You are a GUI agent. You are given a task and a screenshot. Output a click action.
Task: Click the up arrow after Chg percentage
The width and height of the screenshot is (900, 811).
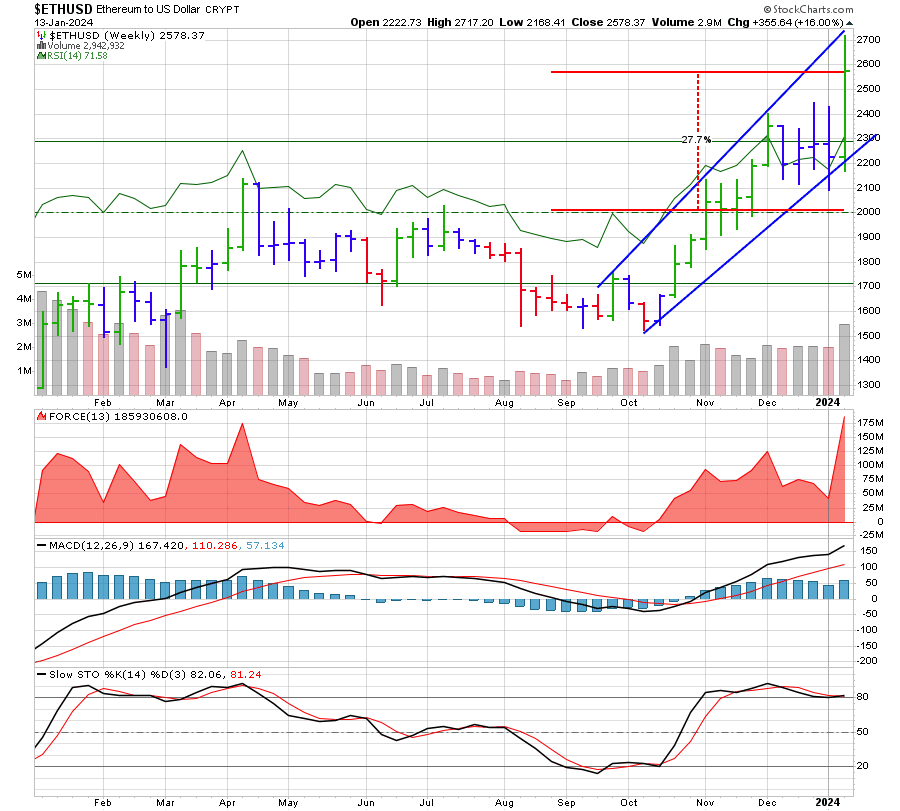849,22
